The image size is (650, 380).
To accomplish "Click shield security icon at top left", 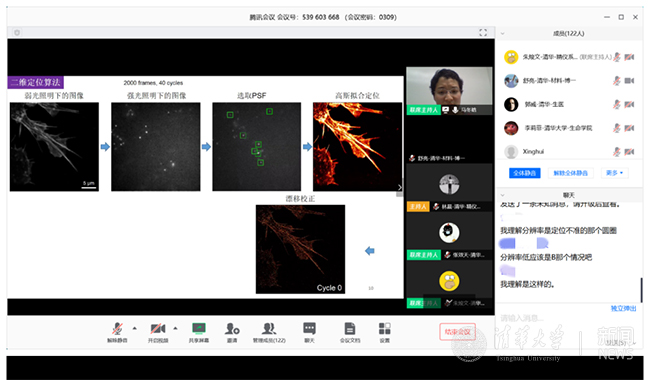I will [x=17, y=32].
